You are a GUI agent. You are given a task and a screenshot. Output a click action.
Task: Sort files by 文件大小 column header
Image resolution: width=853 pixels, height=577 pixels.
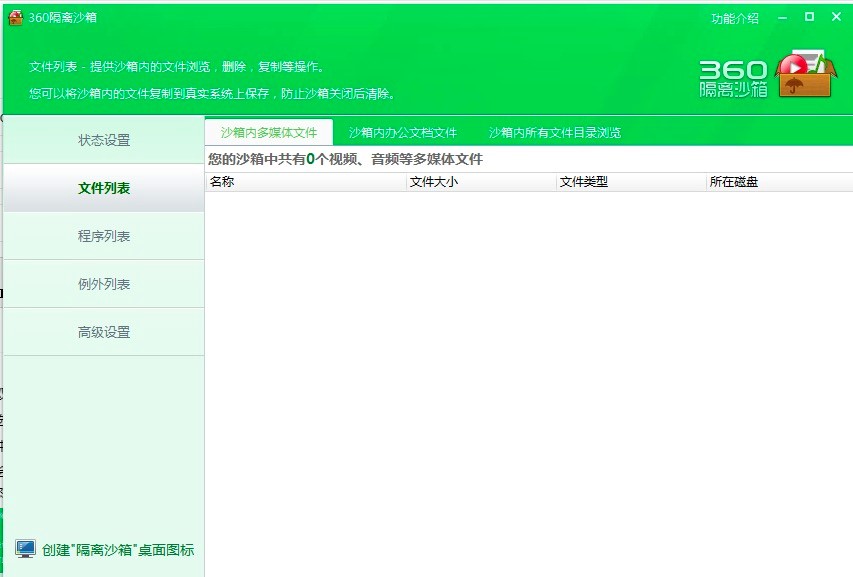(x=480, y=182)
